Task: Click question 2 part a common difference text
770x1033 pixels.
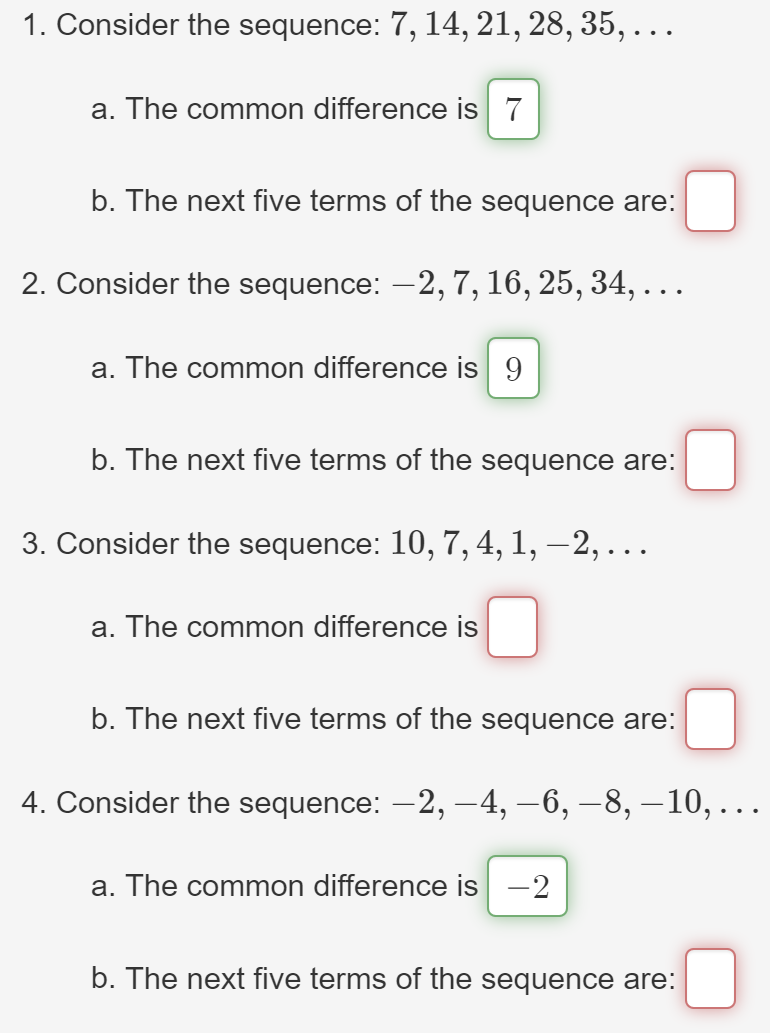Action: click(x=285, y=368)
